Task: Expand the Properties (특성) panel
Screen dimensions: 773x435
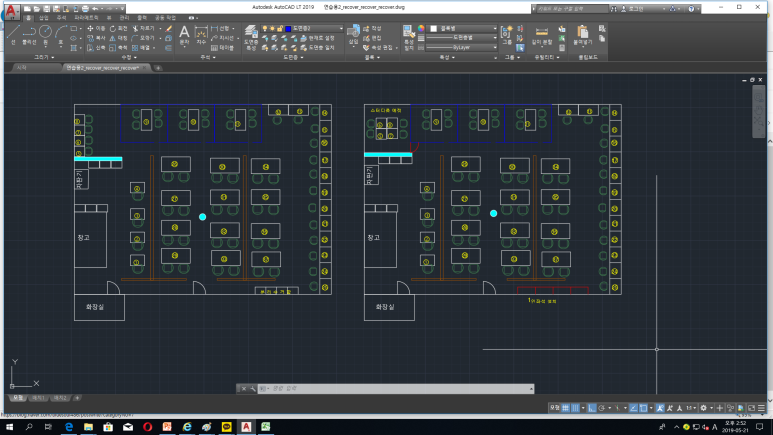Action: (x=447, y=57)
